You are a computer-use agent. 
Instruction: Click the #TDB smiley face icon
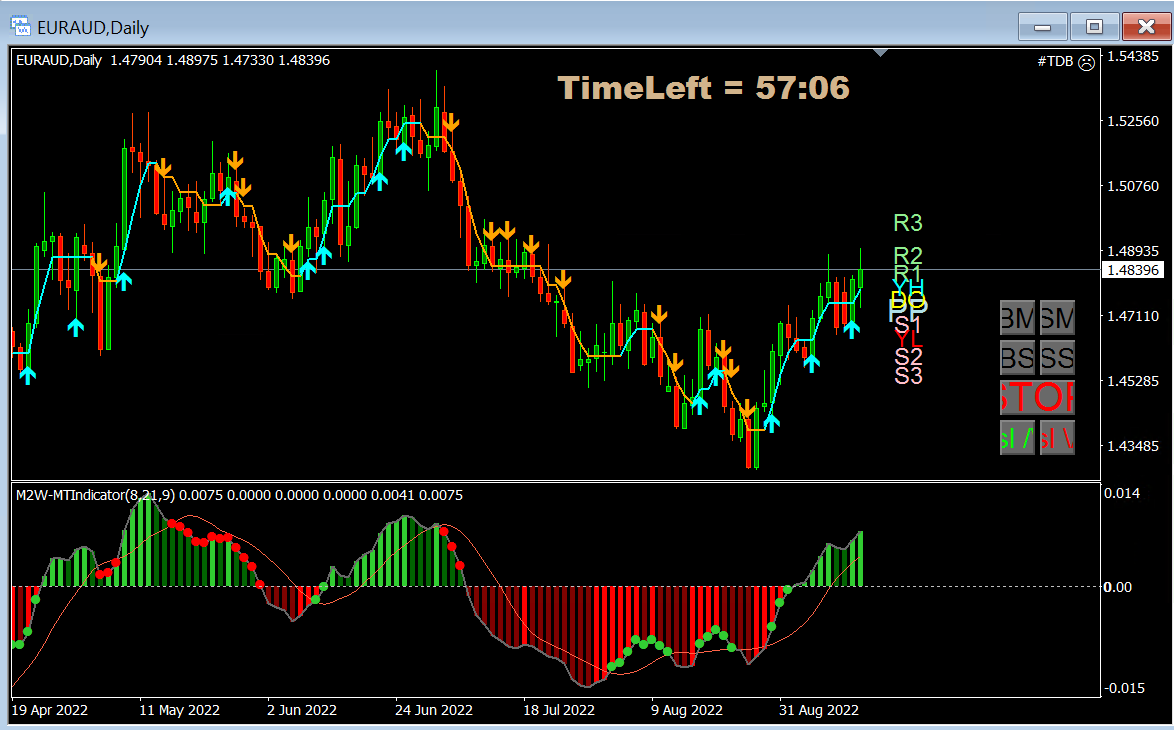1086,61
